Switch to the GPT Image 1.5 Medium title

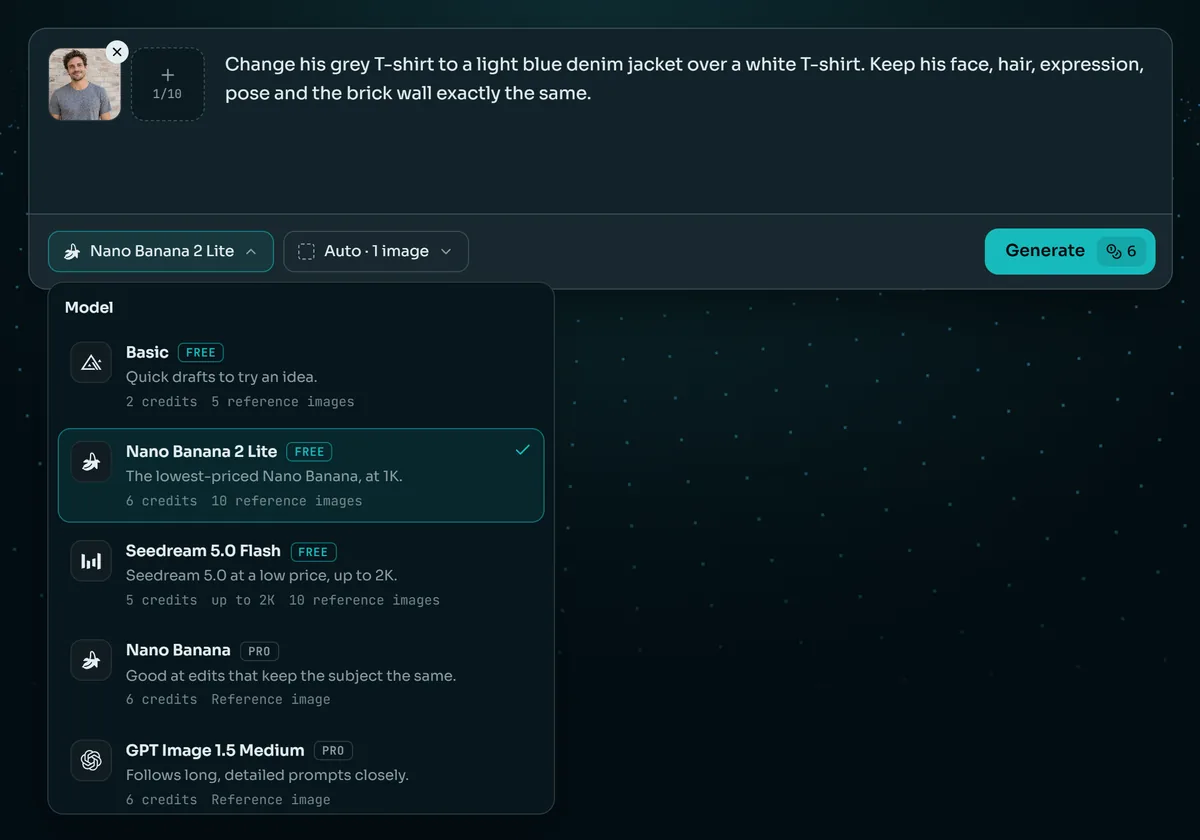point(215,750)
